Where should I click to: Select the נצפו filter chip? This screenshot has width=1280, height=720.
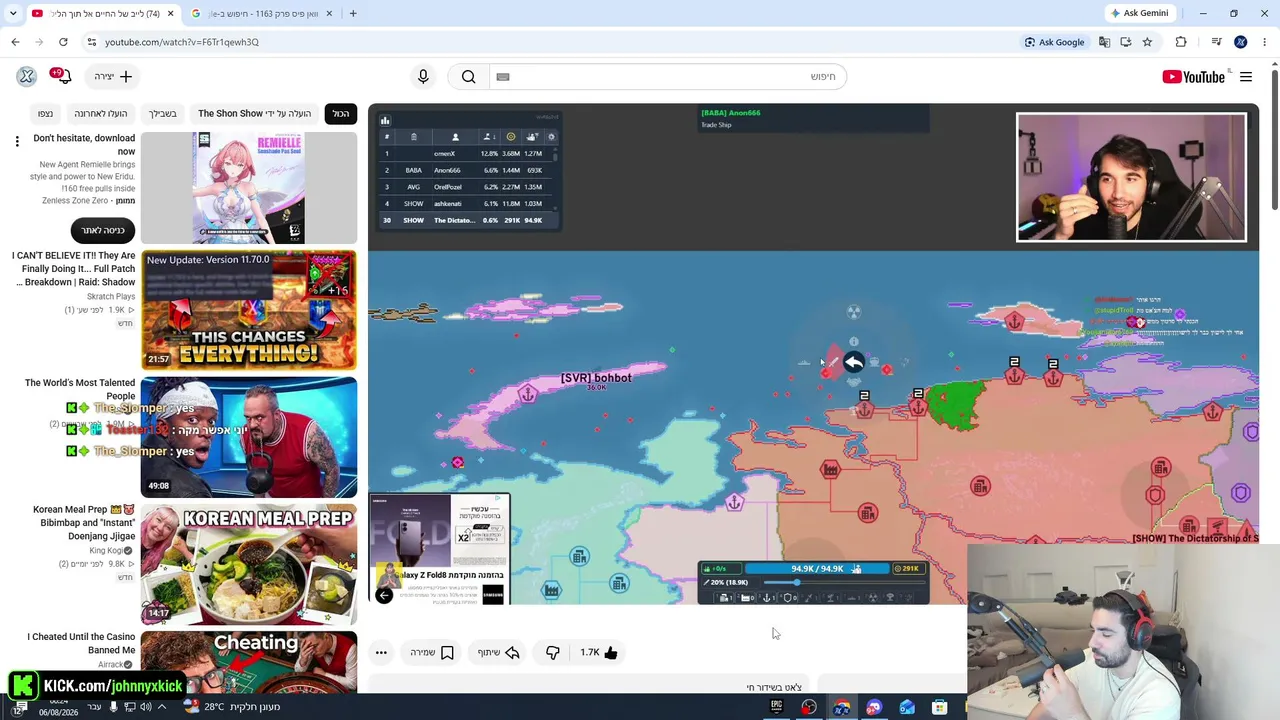pos(45,113)
